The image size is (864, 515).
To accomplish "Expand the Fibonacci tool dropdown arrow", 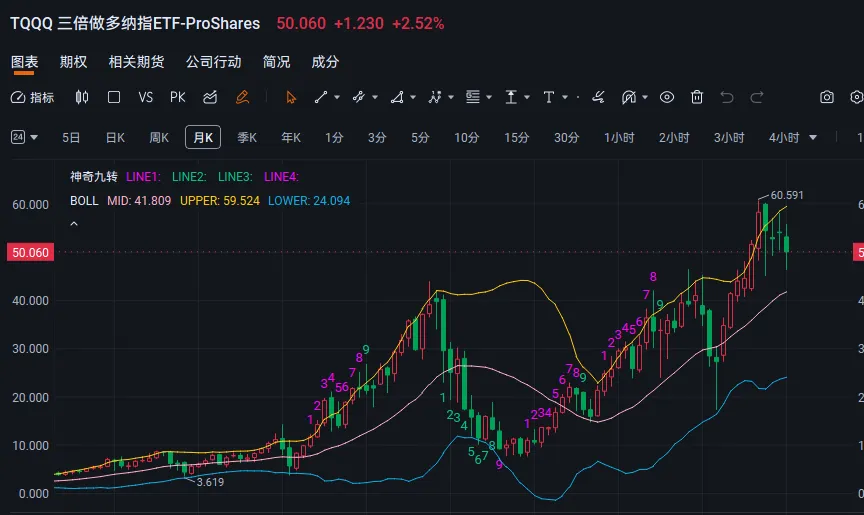I will (489, 97).
